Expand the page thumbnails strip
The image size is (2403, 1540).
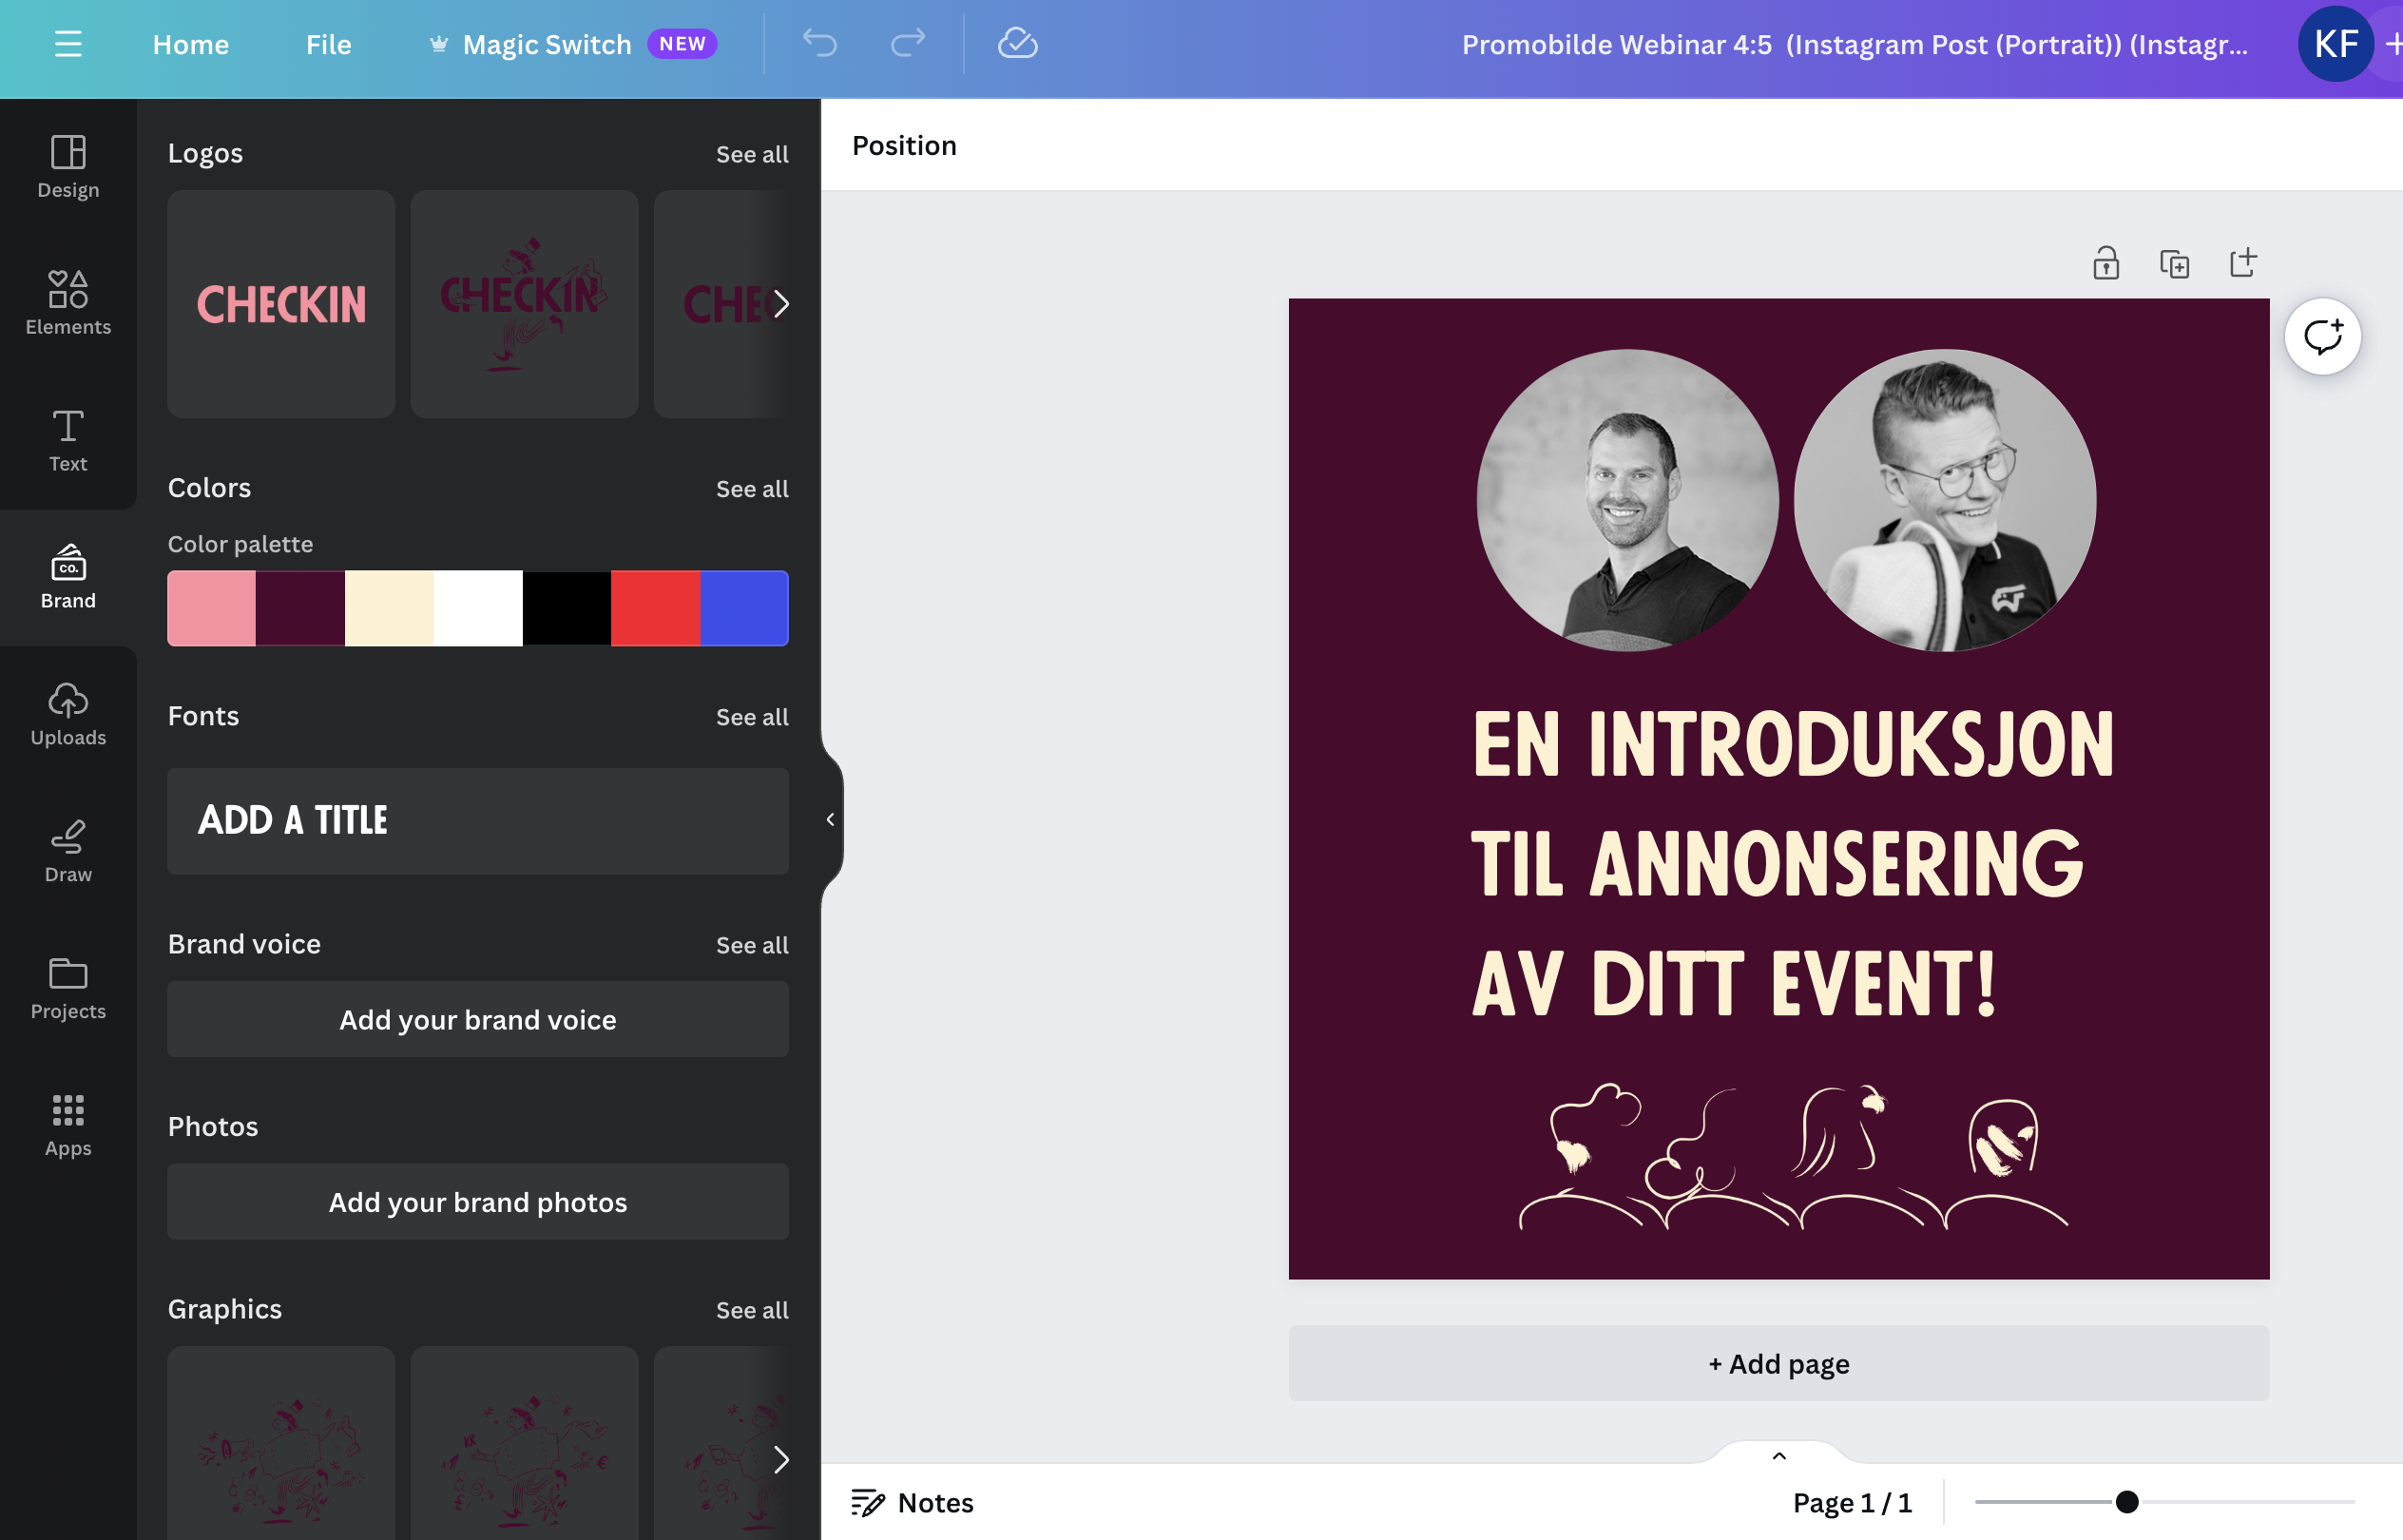[x=1778, y=1455]
